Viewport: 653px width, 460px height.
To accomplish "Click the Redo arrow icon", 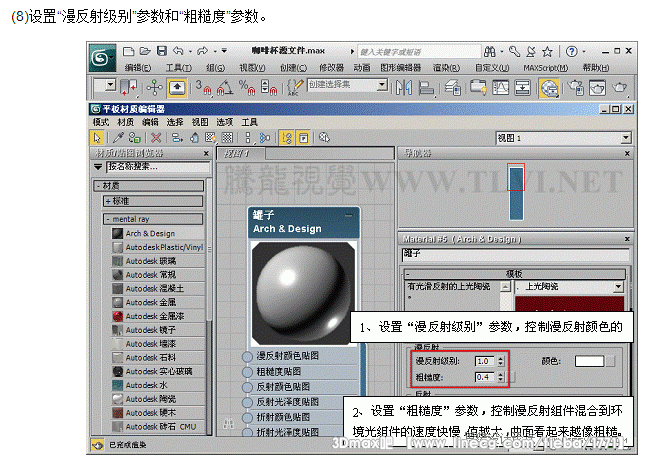I will tap(203, 51).
